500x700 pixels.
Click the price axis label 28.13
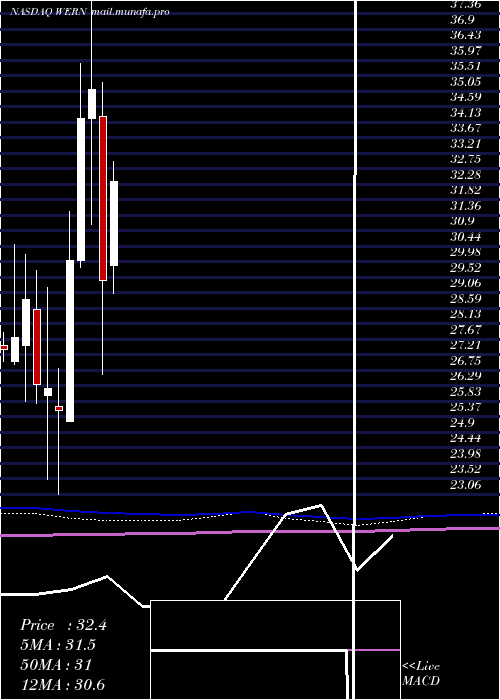click(466, 314)
